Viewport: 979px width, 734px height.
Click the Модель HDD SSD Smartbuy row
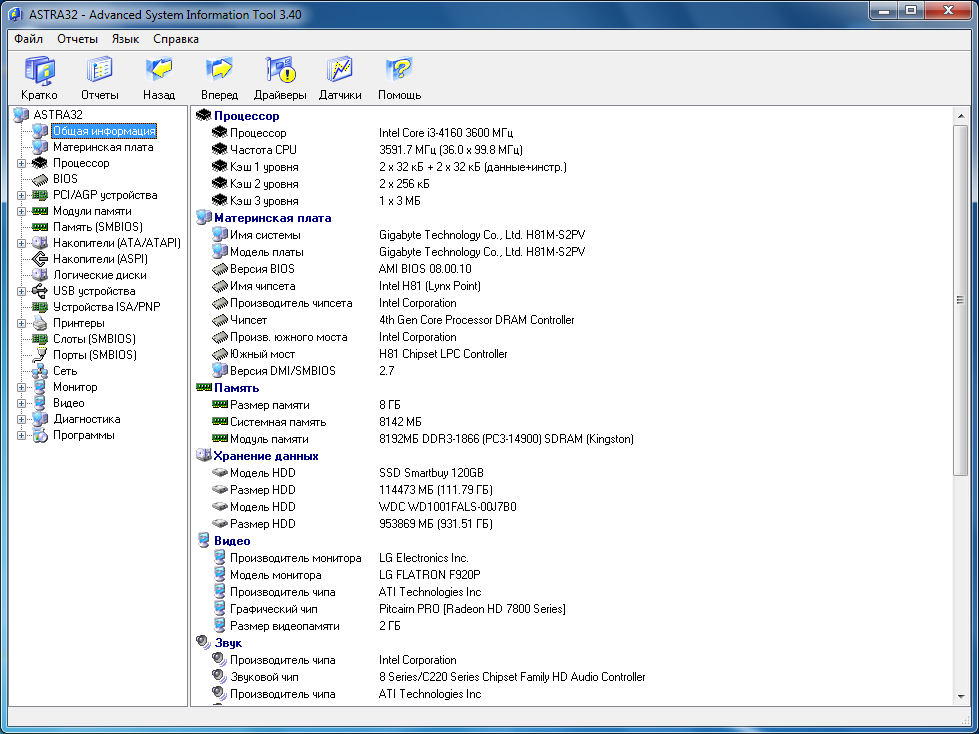(x=430, y=473)
